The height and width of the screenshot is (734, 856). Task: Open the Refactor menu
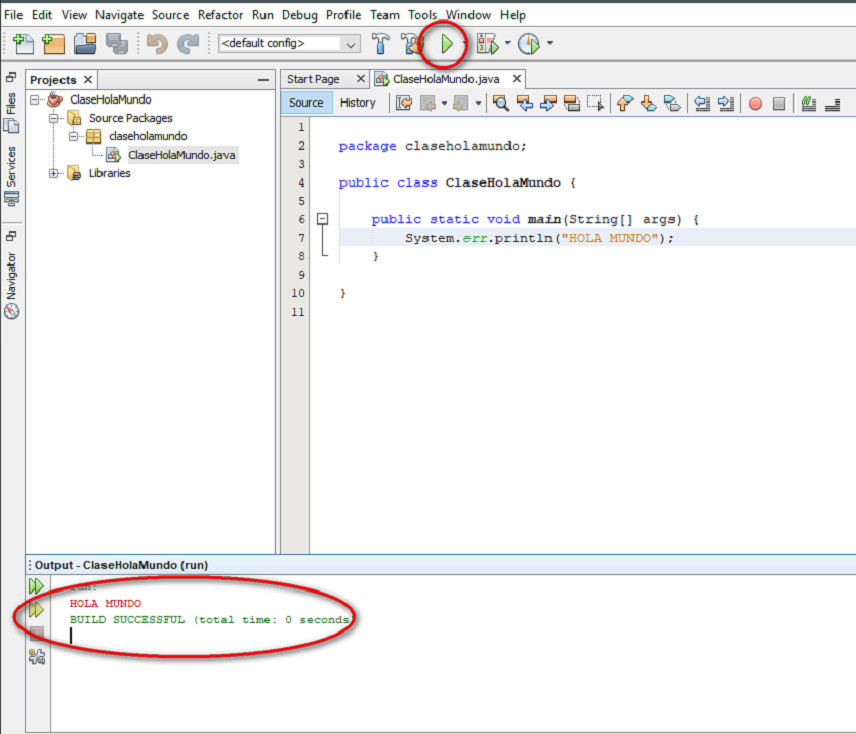tap(220, 14)
